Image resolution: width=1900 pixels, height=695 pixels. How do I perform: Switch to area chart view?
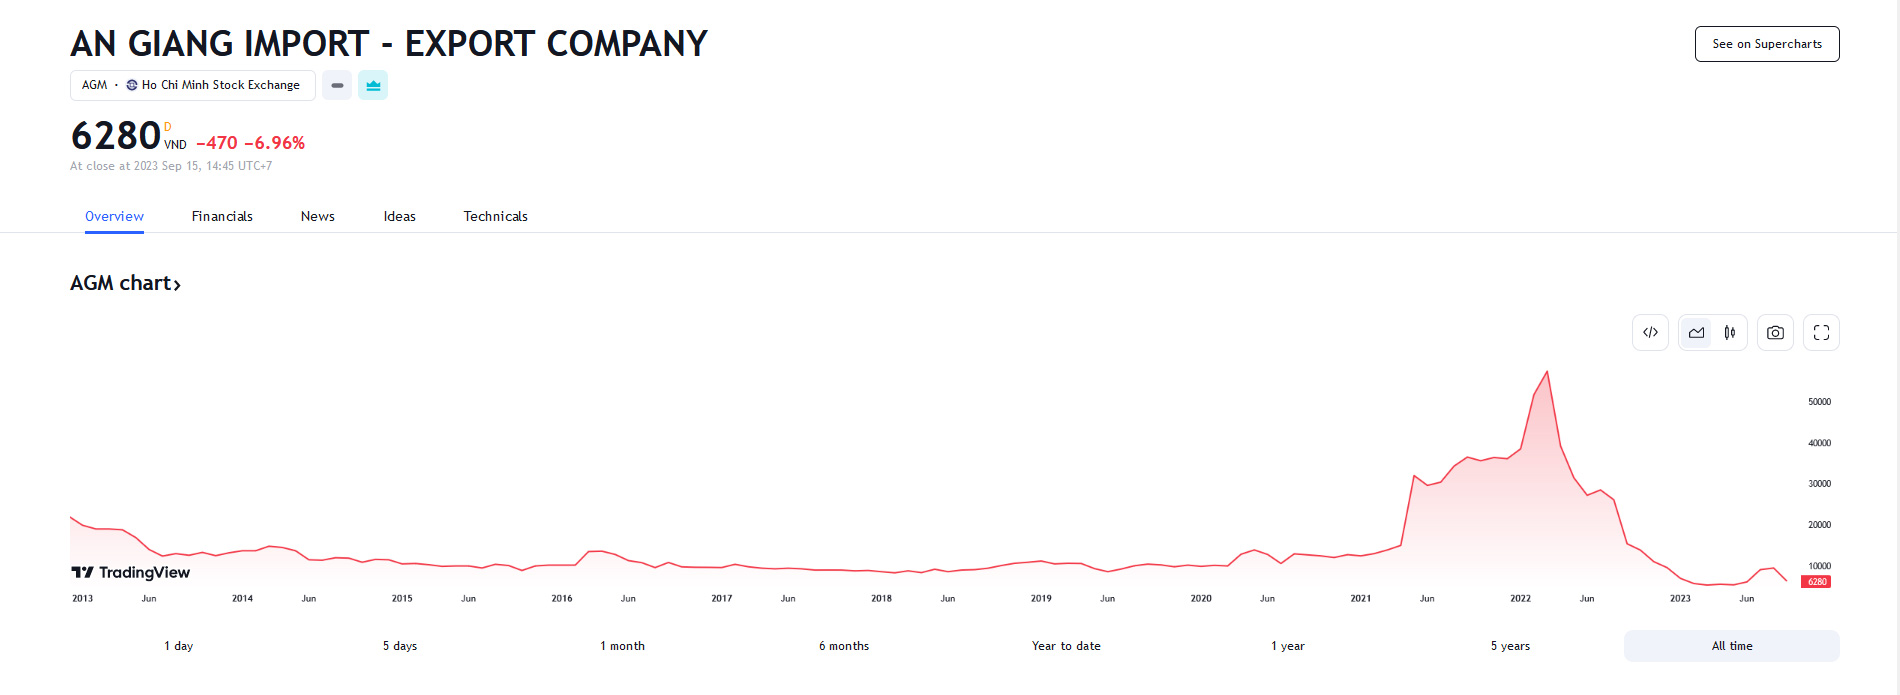coord(1697,333)
